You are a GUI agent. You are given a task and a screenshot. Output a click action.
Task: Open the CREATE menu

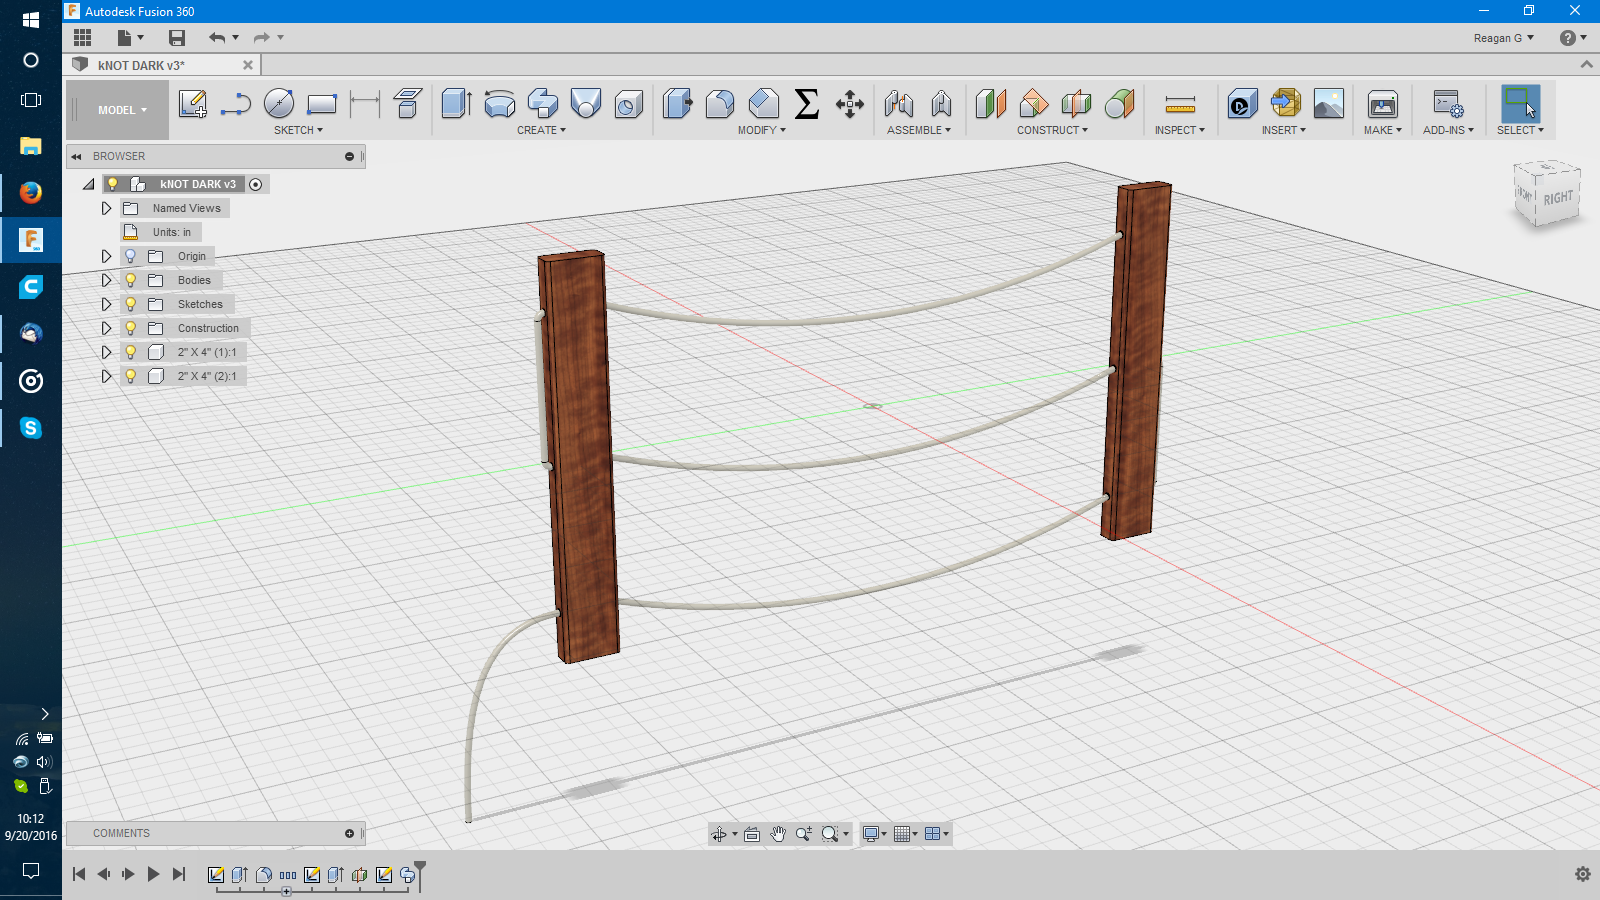point(541,130)
